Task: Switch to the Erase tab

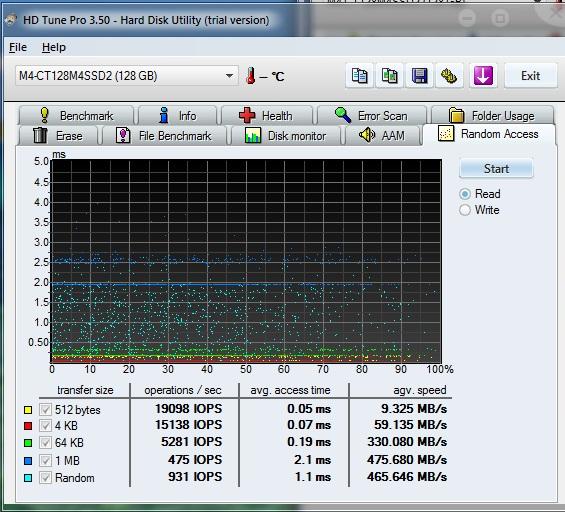Action: pos(58,135)
